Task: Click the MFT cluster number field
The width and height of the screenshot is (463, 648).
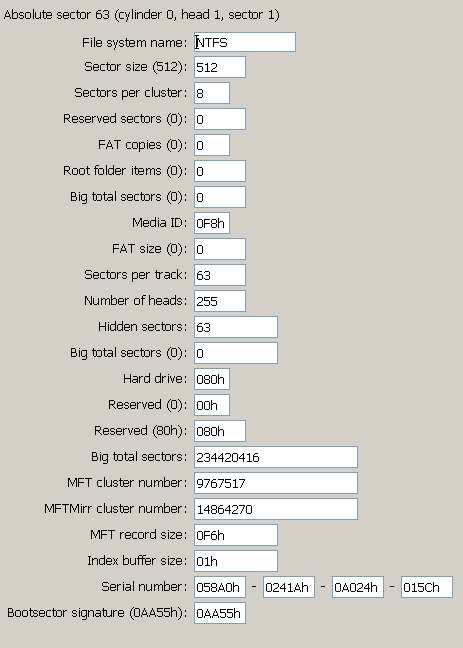Action: click(276, 484)
